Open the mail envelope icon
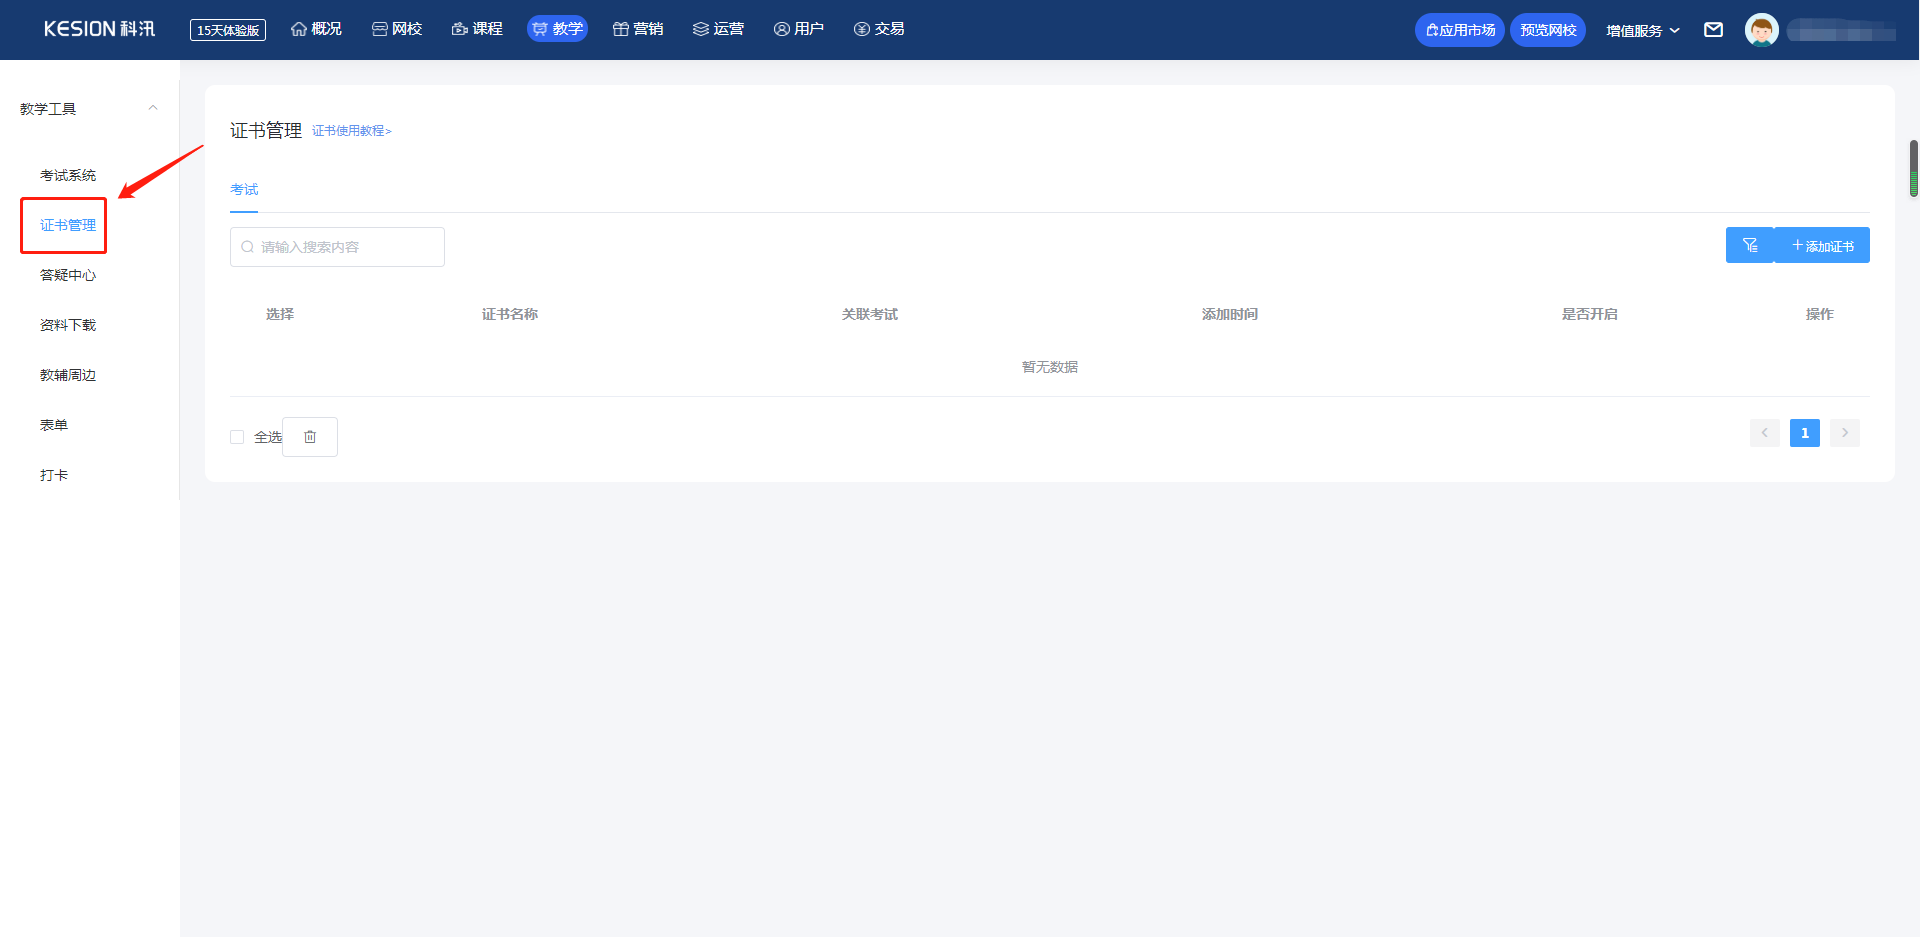 click(1713, 30)
